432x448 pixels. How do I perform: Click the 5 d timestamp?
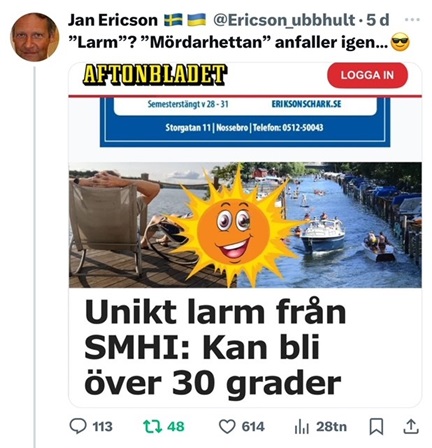(x=378, y=20)
